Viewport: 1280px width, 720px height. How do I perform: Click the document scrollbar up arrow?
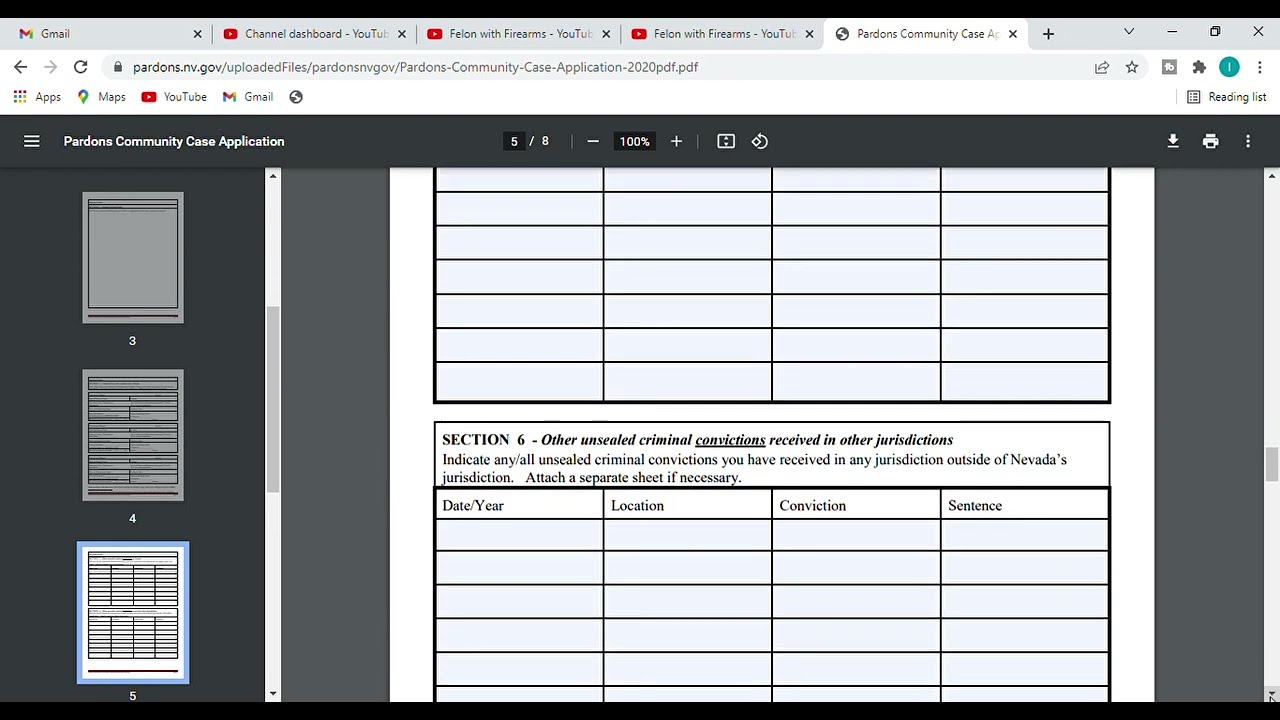(1272, 176)
